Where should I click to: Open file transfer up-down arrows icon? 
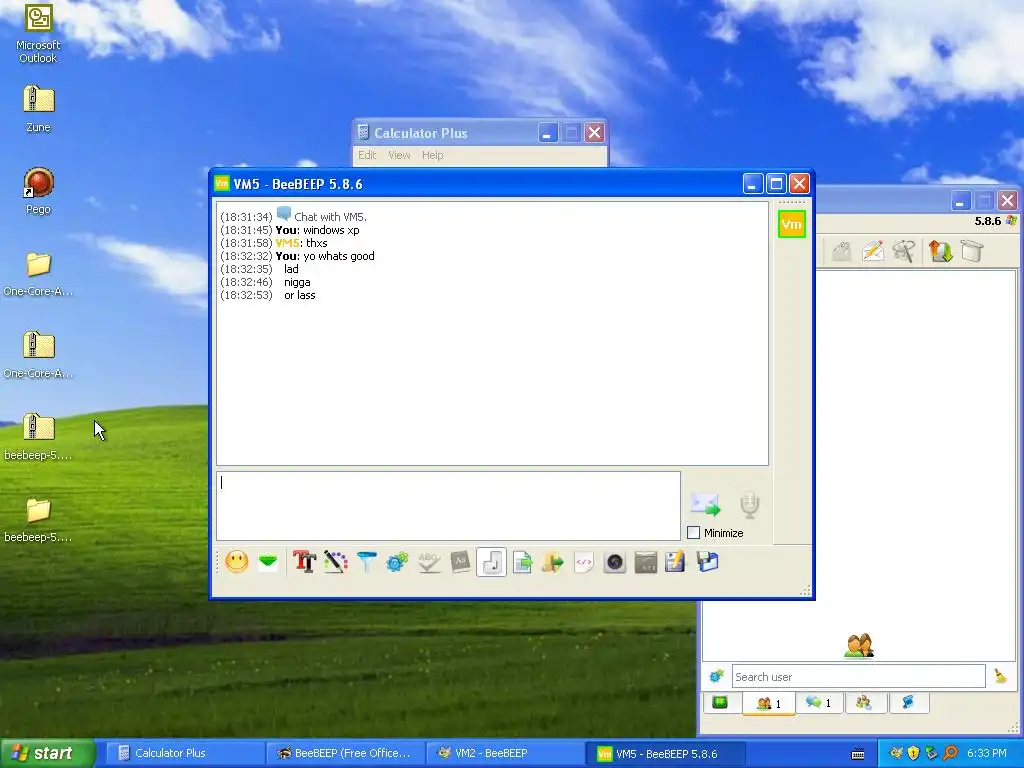940,251
